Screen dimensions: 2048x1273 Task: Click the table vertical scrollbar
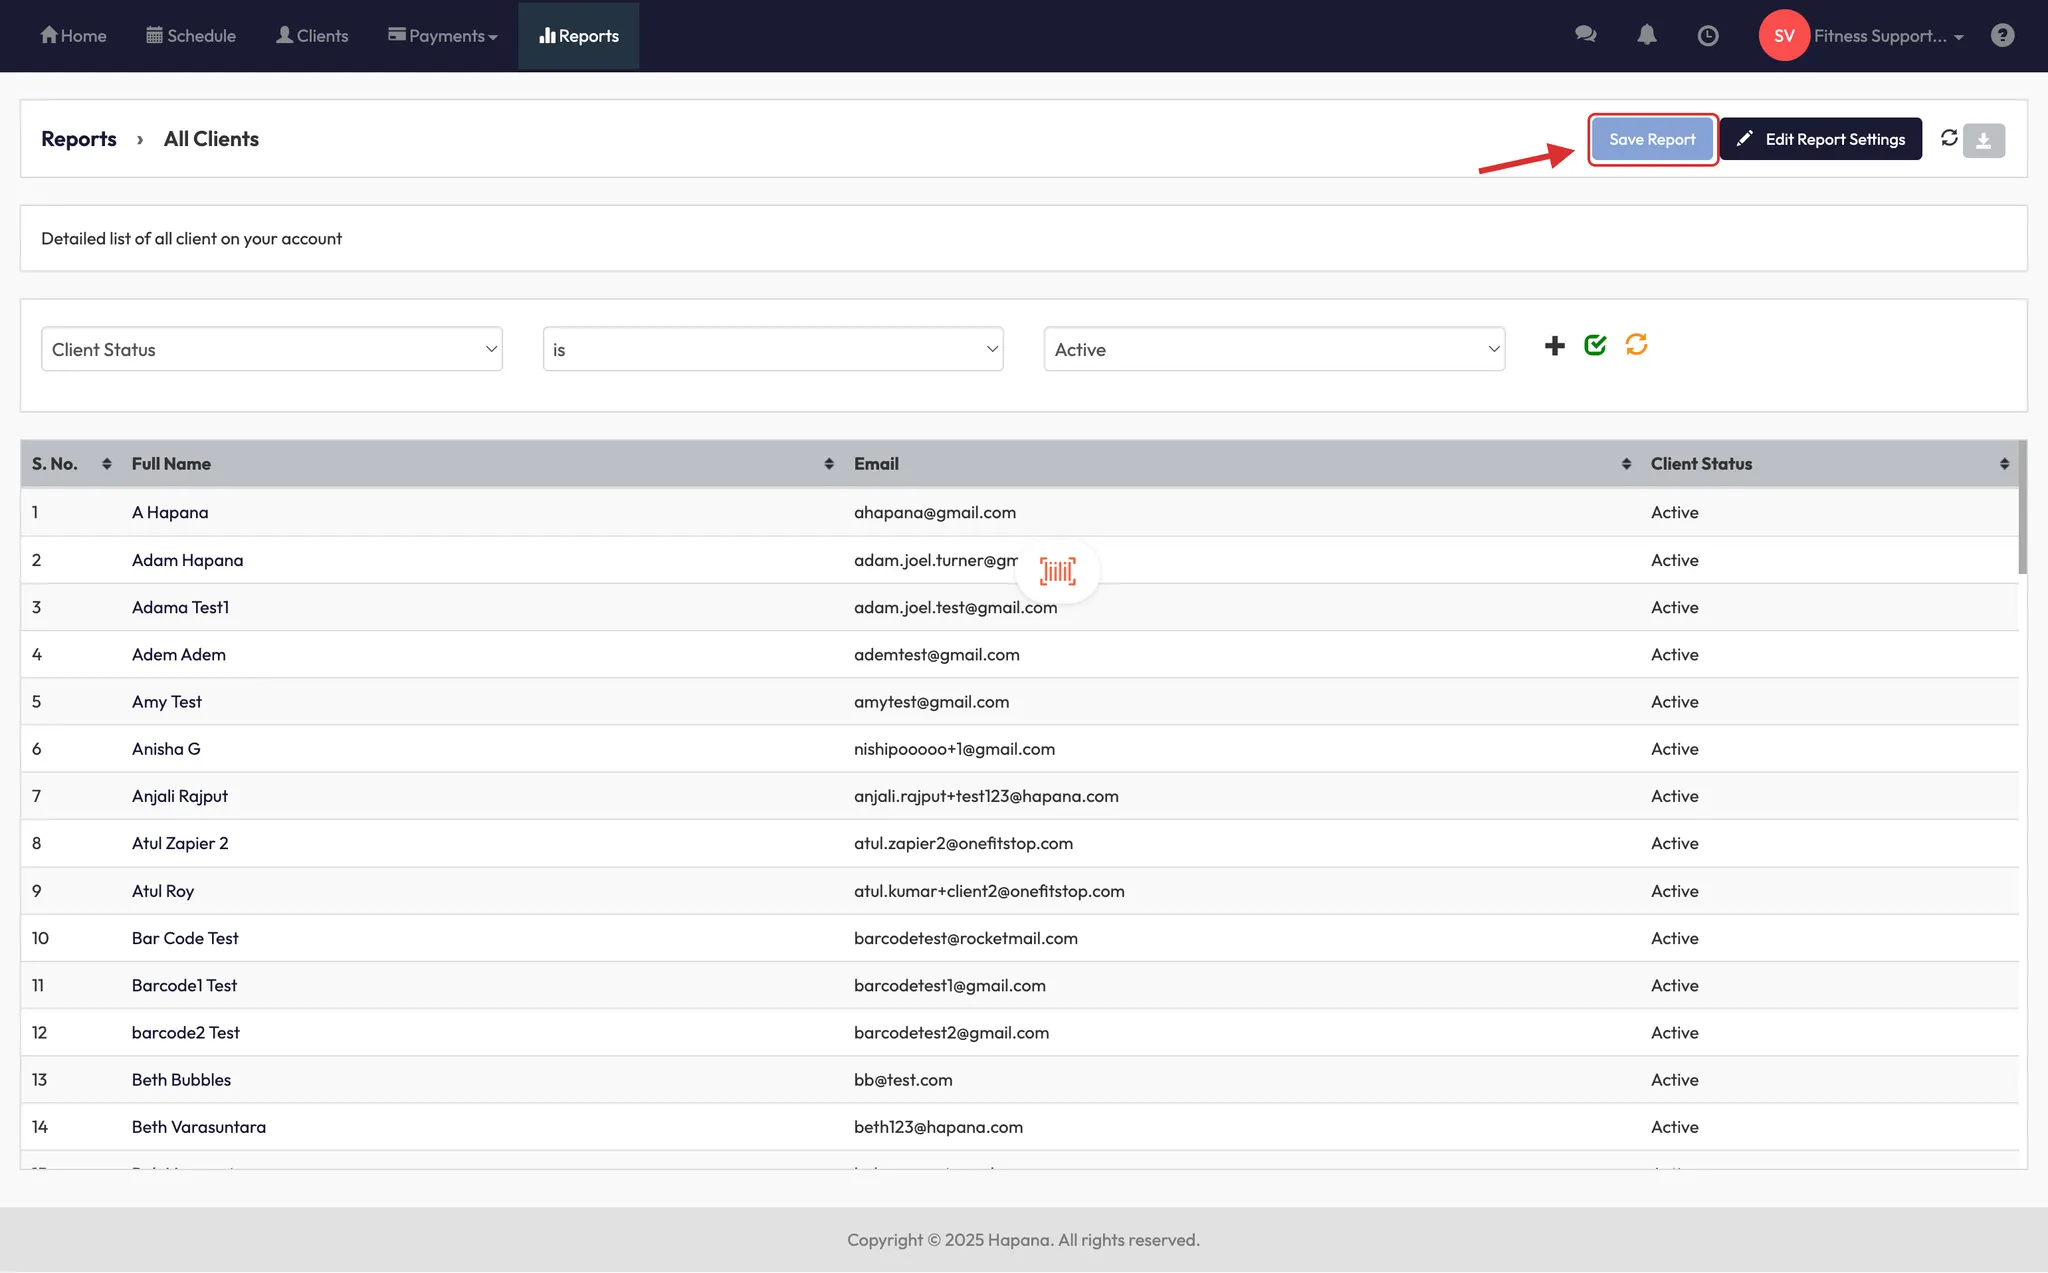point(2022,510)
